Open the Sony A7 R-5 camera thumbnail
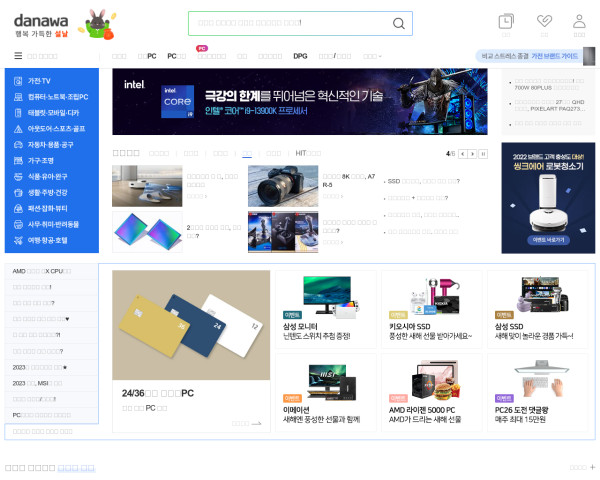Screen dimensions: 600x480 (283, 186)
